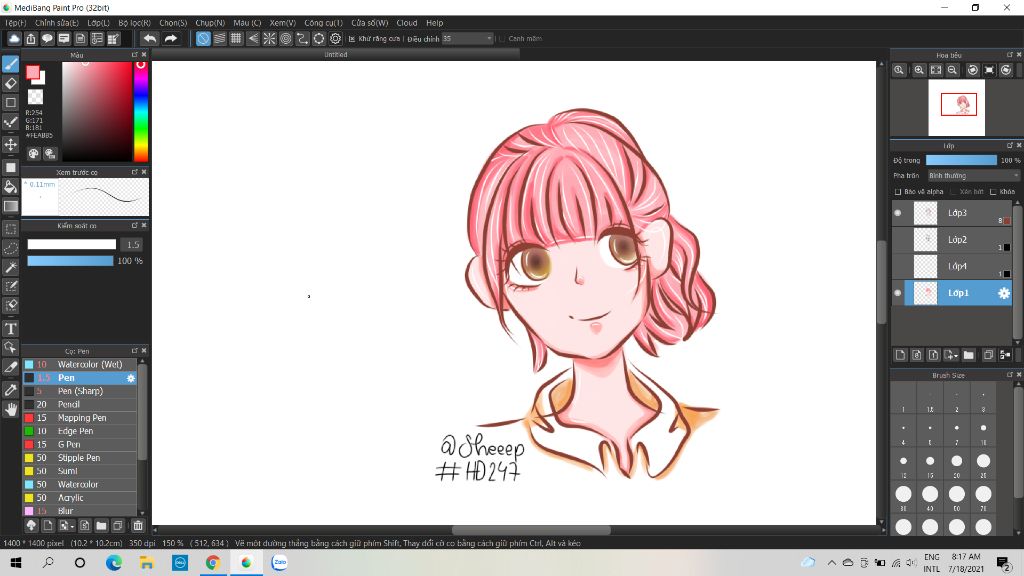Screen dimensions: 1024x576
Task: Check the Khóa lock checkbox
Action: point(993,192)
